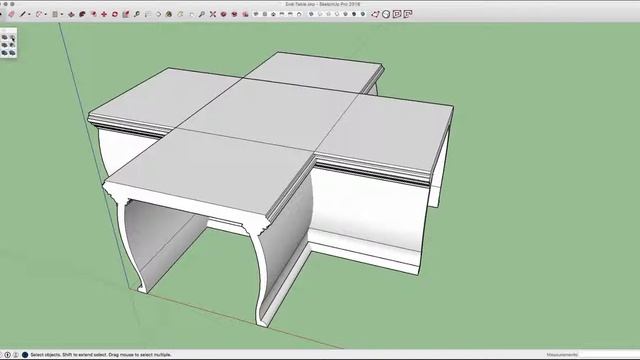Click the Zoom Extents icon
Viewport: 640px width, 360px height.
[213, 14]
